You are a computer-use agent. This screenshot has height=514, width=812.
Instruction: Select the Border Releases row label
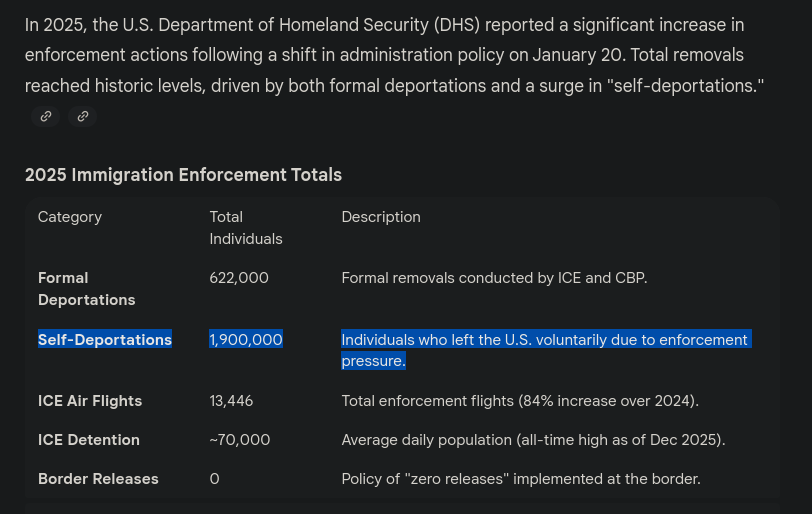(98, 479)
